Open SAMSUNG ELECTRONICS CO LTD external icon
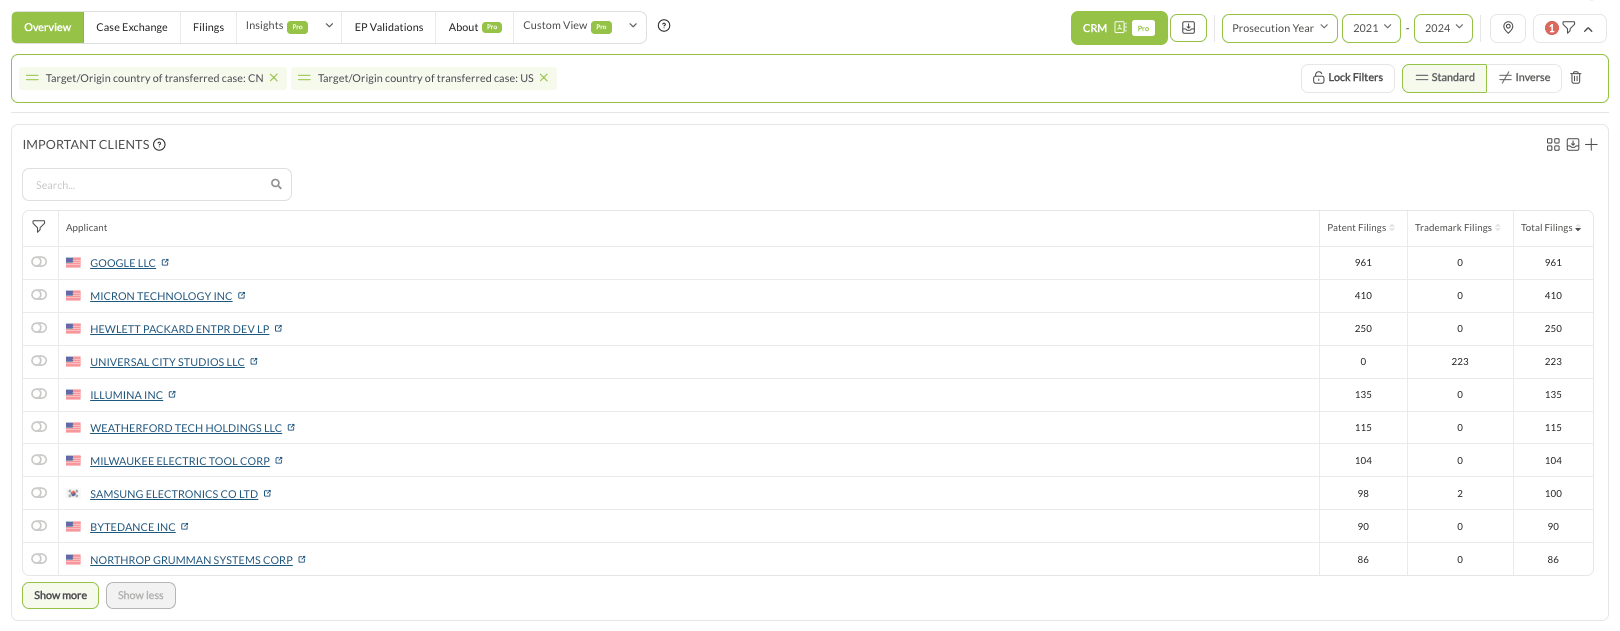The image size is (1620, 631). (267, 494)
